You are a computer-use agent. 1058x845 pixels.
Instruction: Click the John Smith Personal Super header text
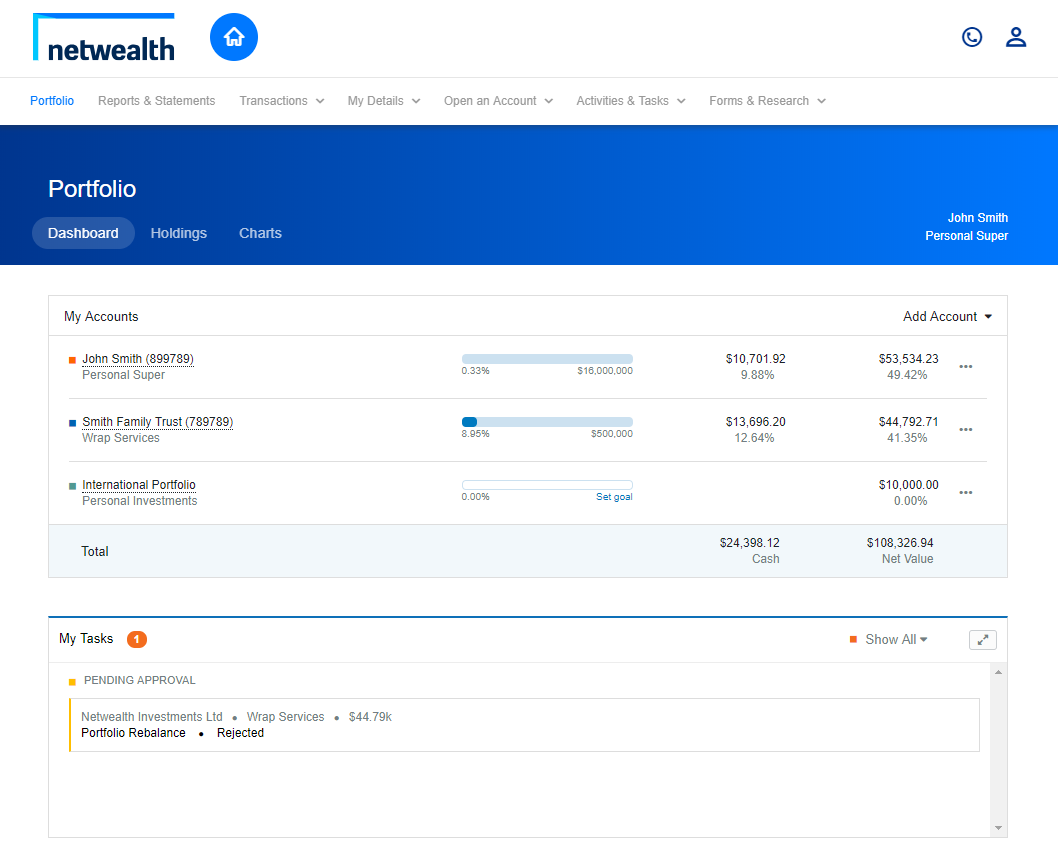pos(966,227)
